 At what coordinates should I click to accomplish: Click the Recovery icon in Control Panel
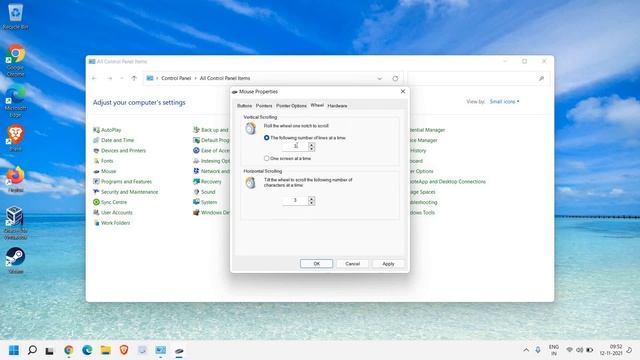pos(196,181)
